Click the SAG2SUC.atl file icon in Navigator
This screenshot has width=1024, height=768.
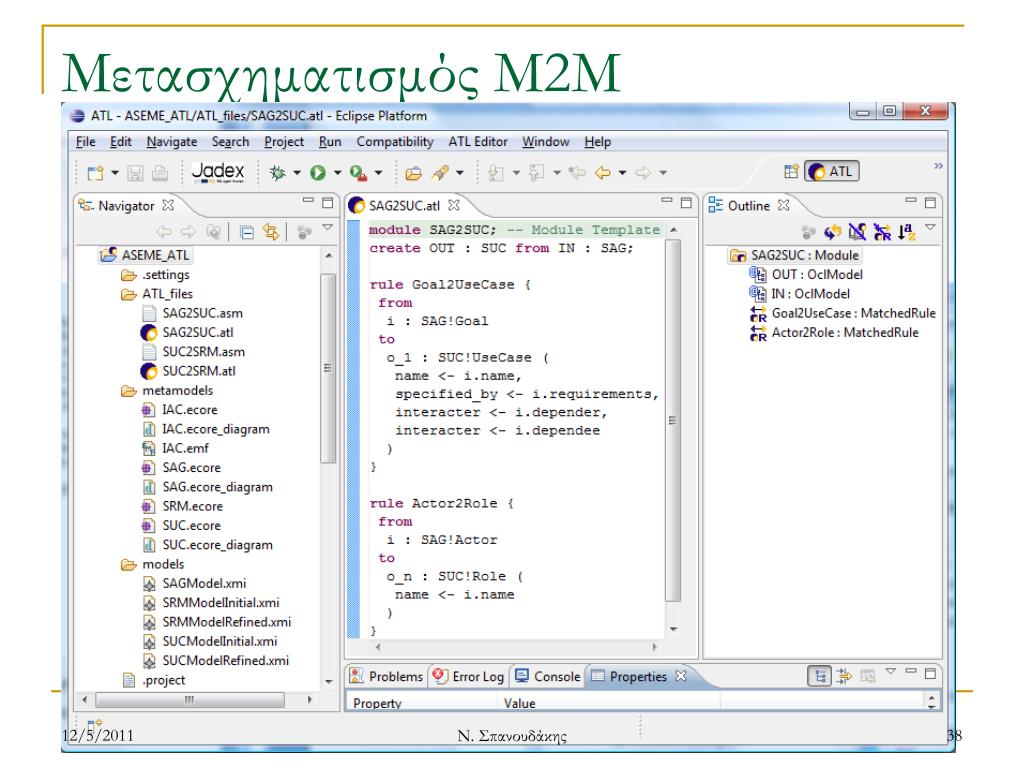[149, 333]
